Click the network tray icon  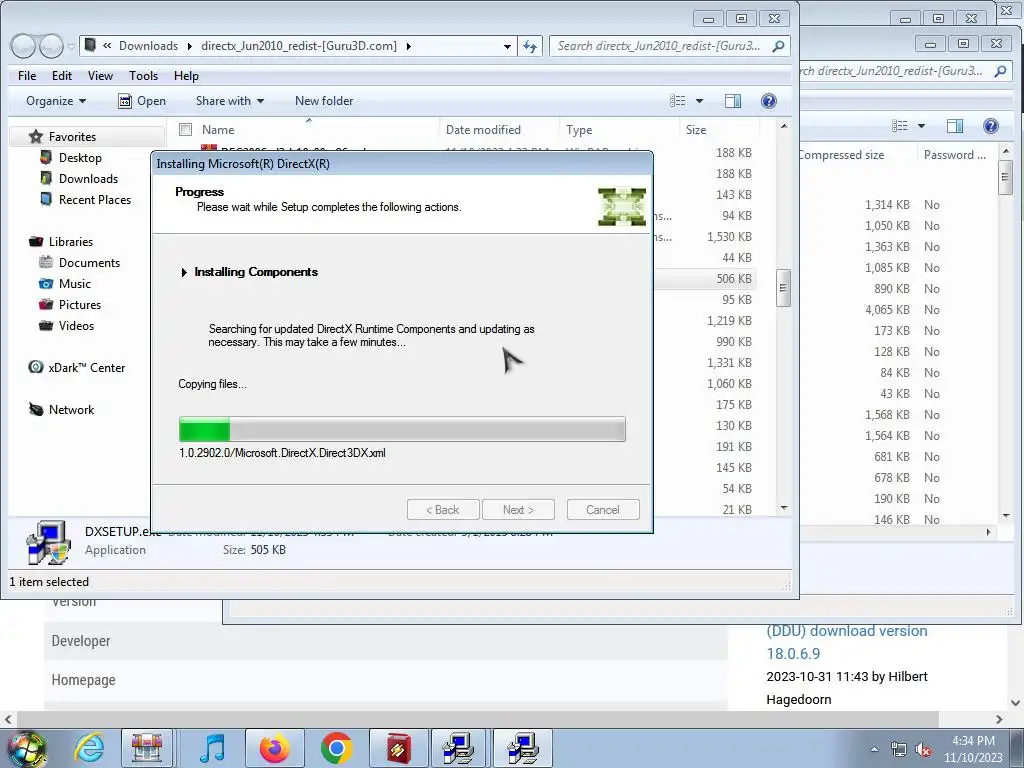pyautogui.click(x=899, y=750)
